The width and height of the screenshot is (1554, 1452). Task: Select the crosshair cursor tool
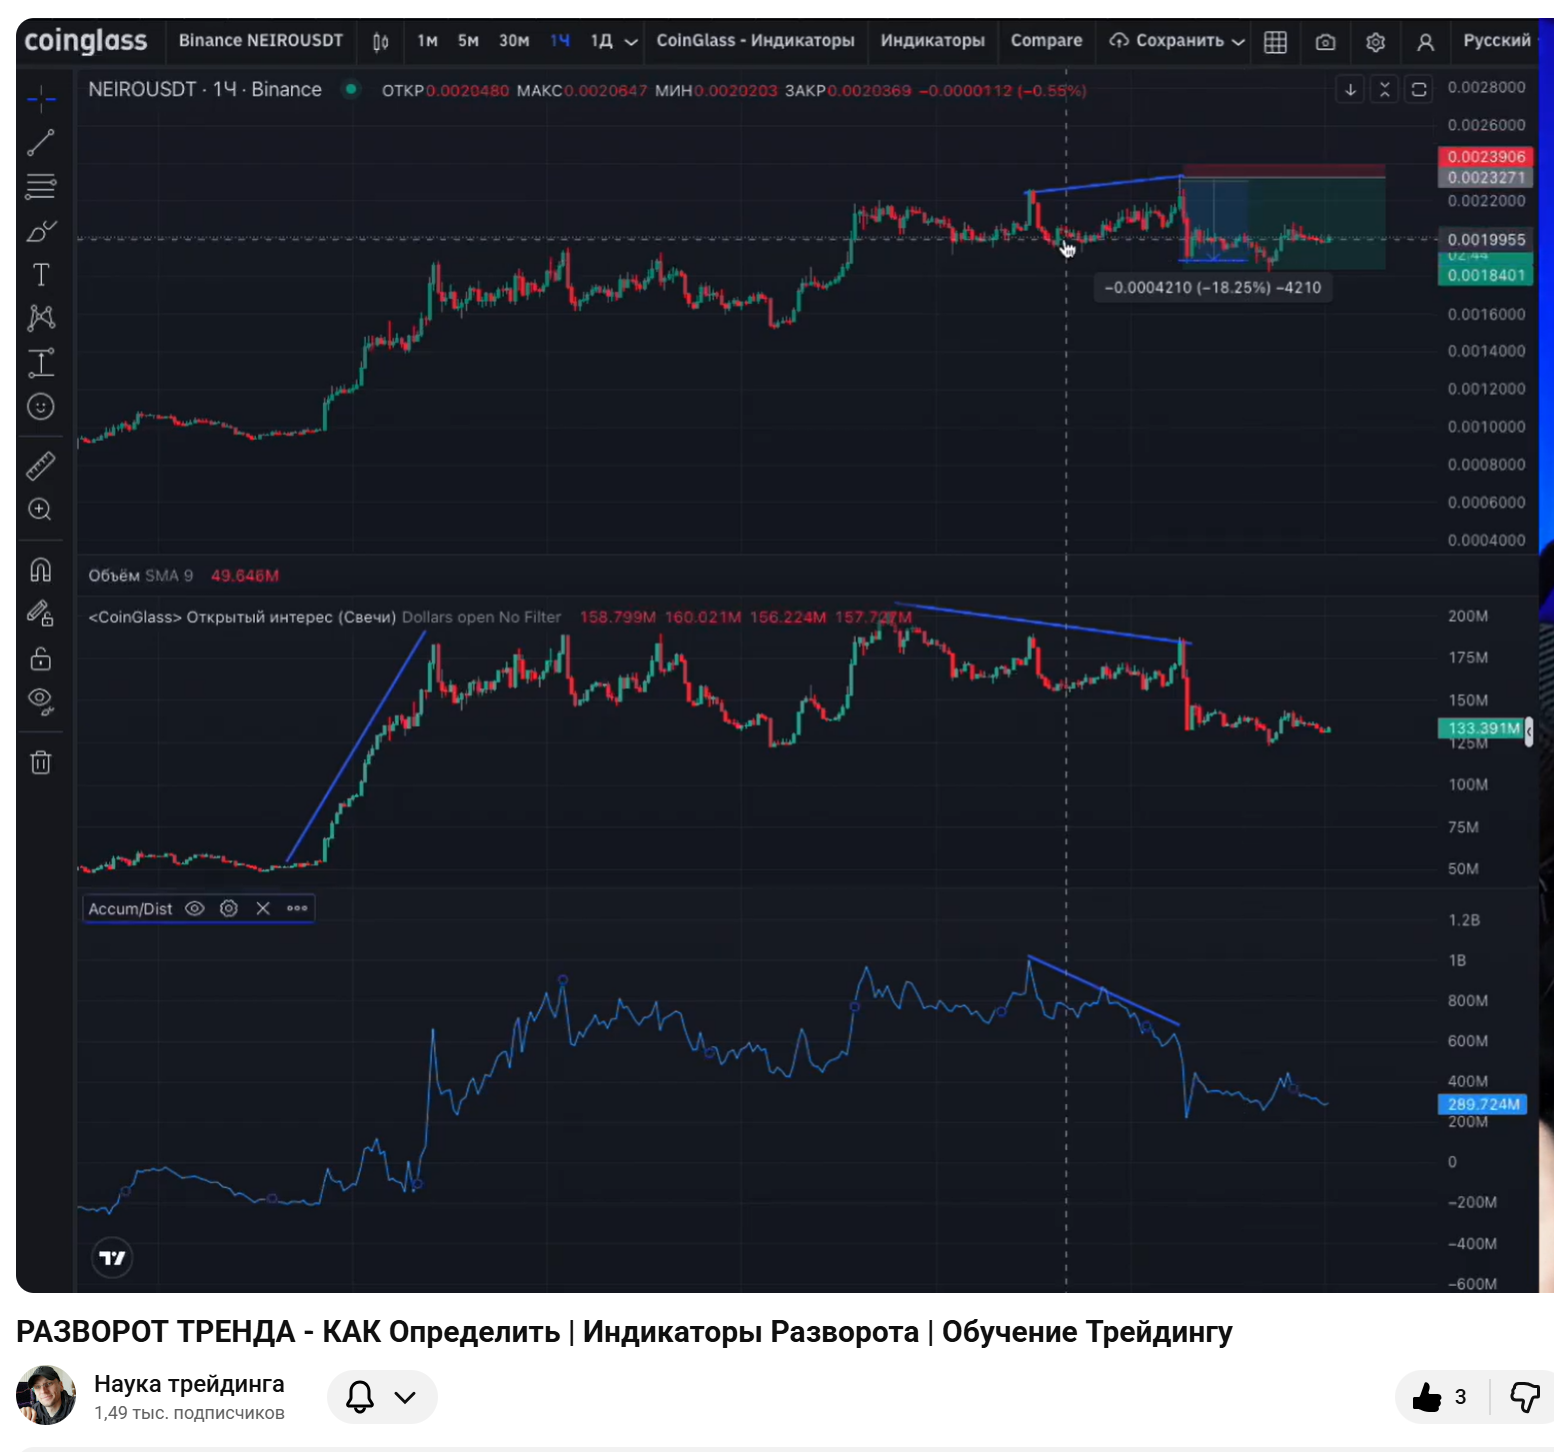pyautogui.click(x=41, y=98)
